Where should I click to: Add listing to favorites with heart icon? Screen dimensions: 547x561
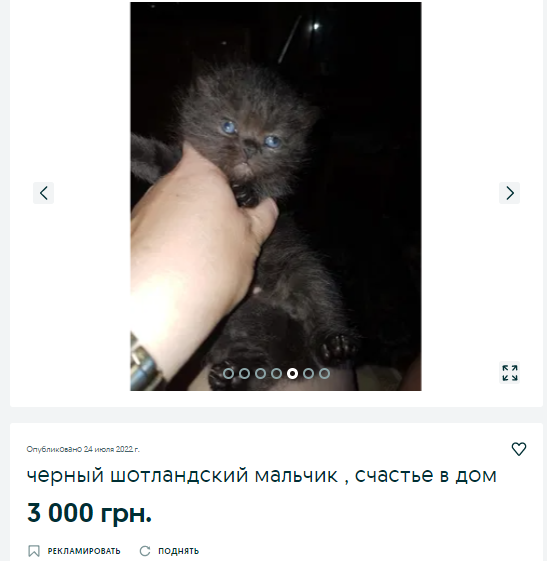click(519, 449)
